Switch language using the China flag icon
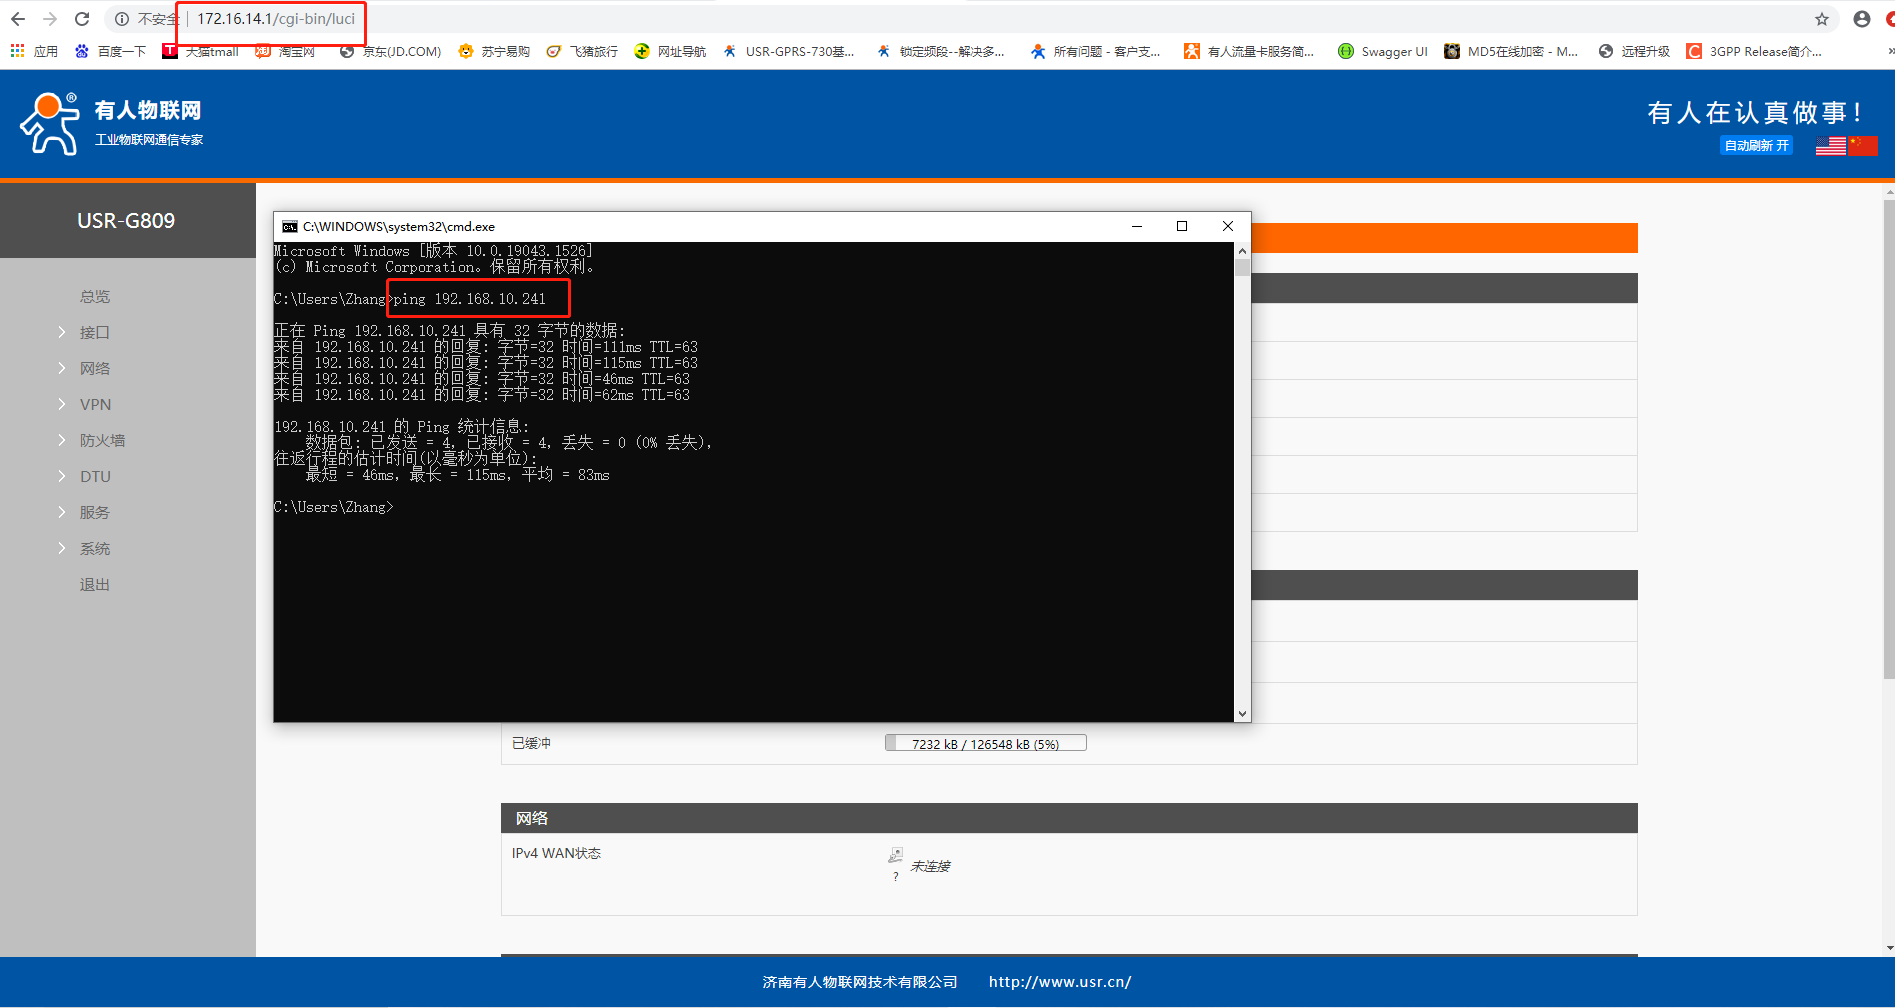The width and height of the screenshot is (1895, 1008). [1863, 146]
